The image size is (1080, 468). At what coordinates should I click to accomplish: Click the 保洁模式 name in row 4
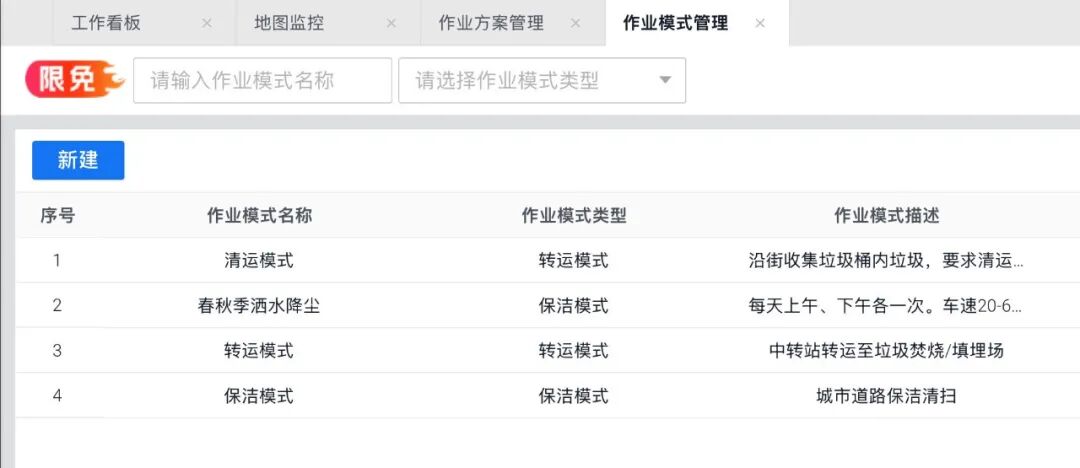tap(259, 396)
